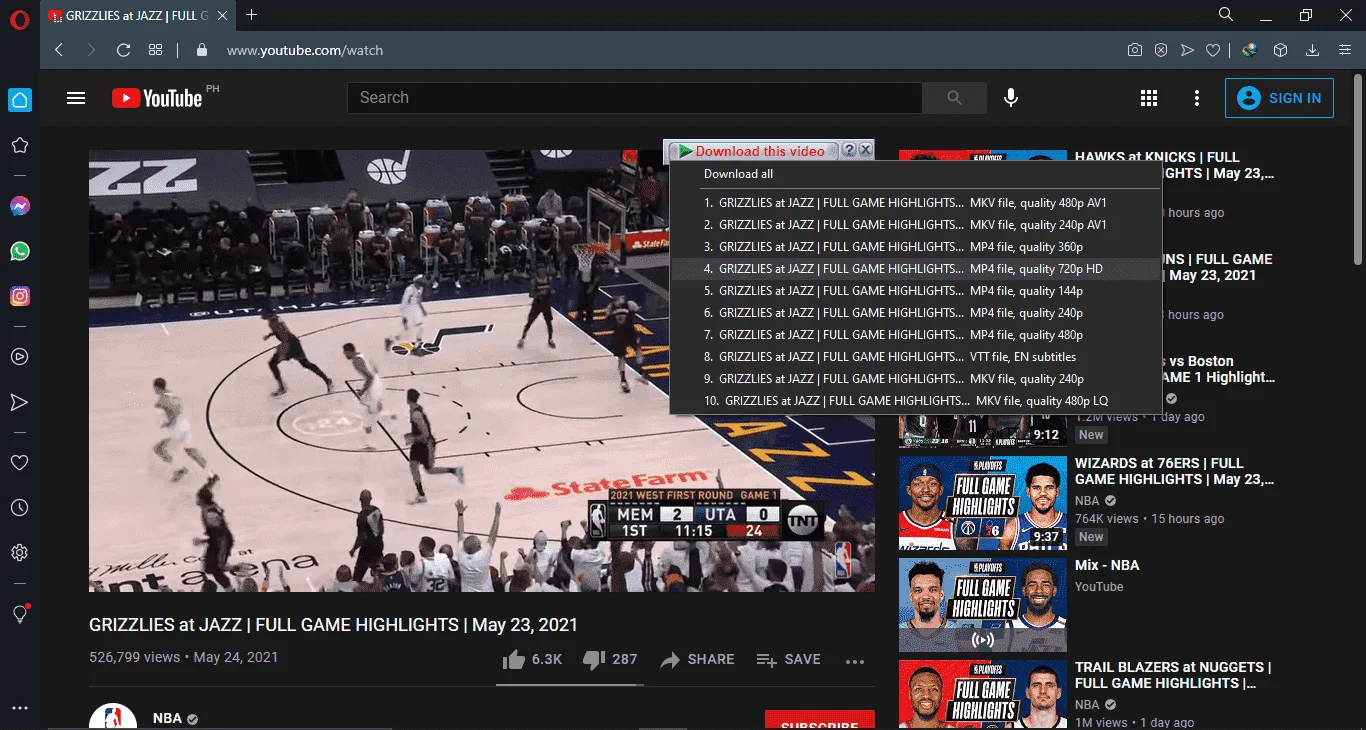Viewport: 1366px width, 730px height.
Task: Open the Extensions cube icon
Action: pos(1280,50)
